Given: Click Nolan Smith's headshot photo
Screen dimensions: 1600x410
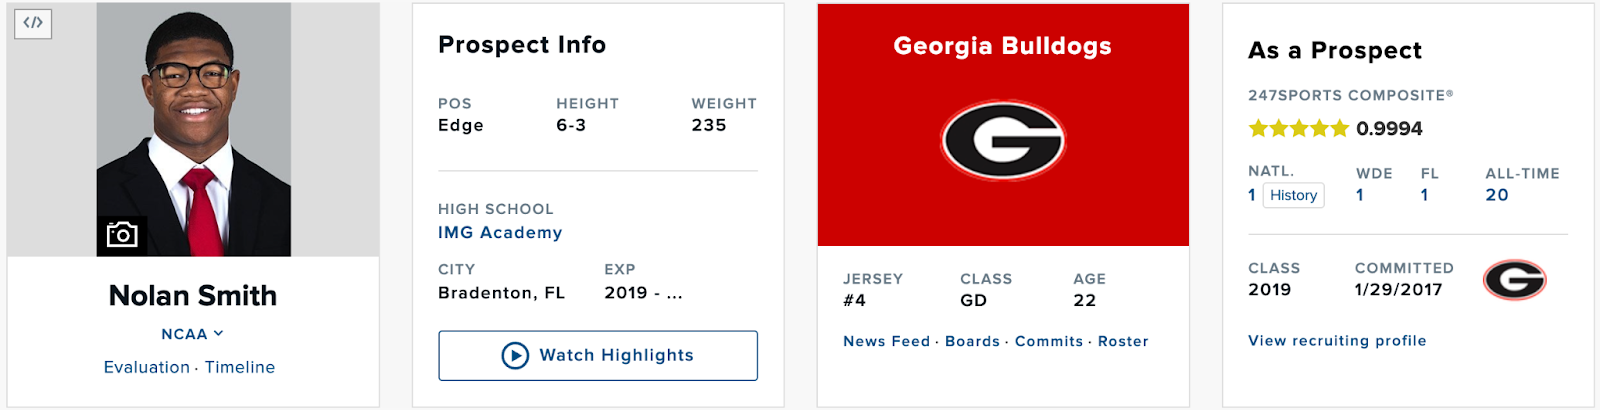Looking at the screenshot, I should click(x=194, y=120).
